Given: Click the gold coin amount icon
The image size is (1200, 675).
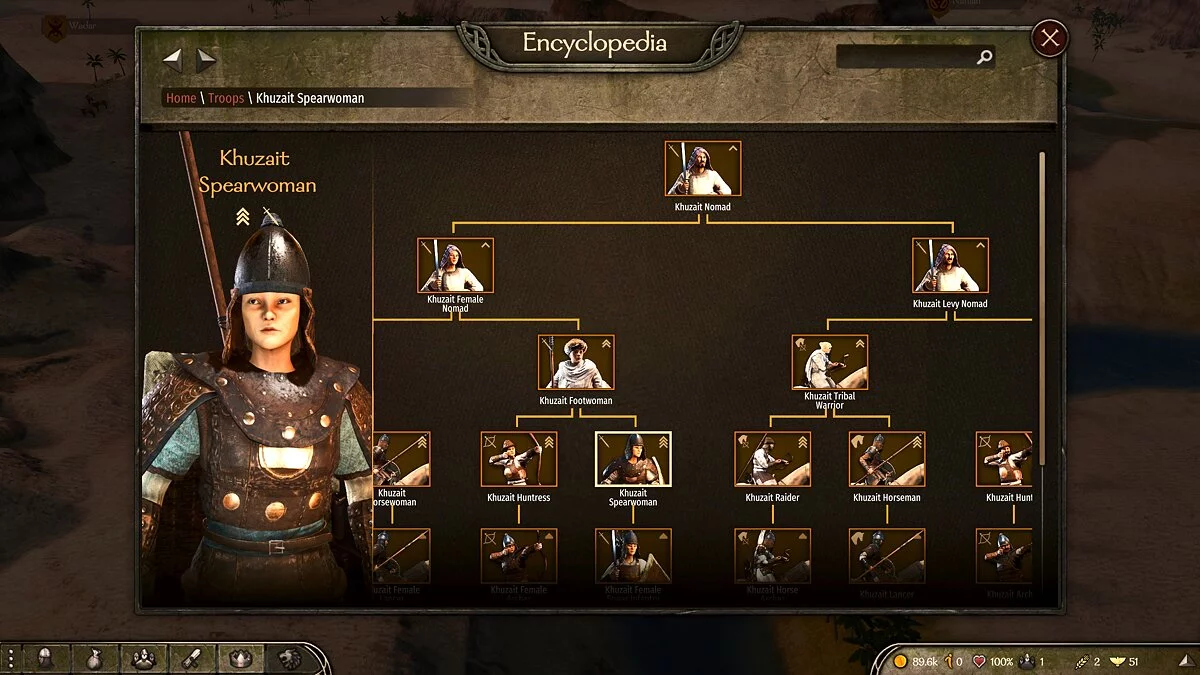Looking at the screenshot, I should [x=900, y=661].
